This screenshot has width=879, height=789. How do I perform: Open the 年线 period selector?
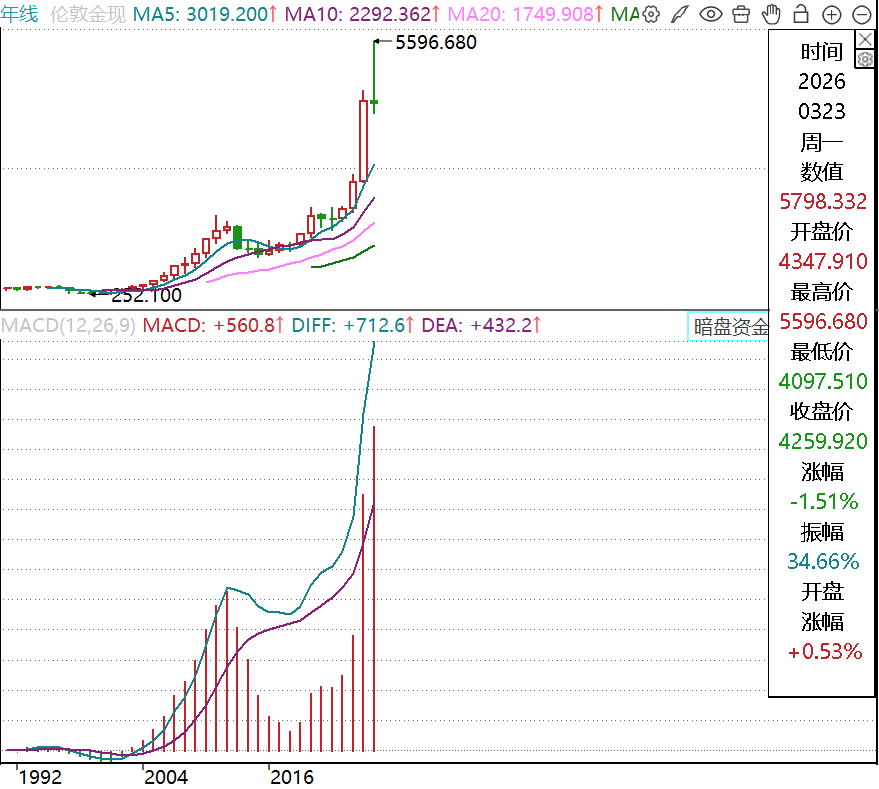20,14
